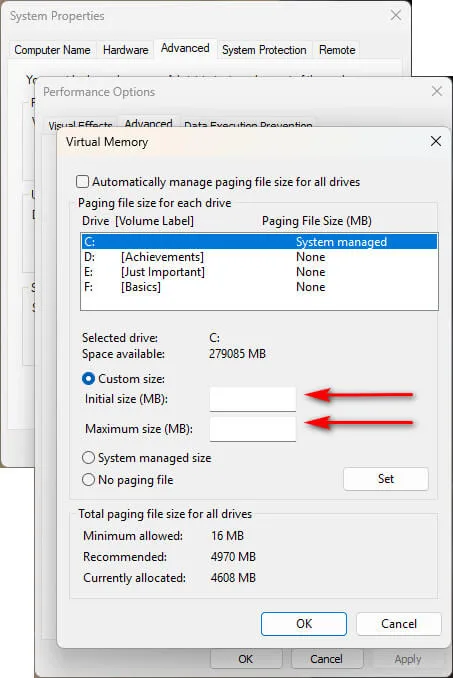Screen dimensions: 453x678
Task: Select the No paging file option
Action: 88,480
